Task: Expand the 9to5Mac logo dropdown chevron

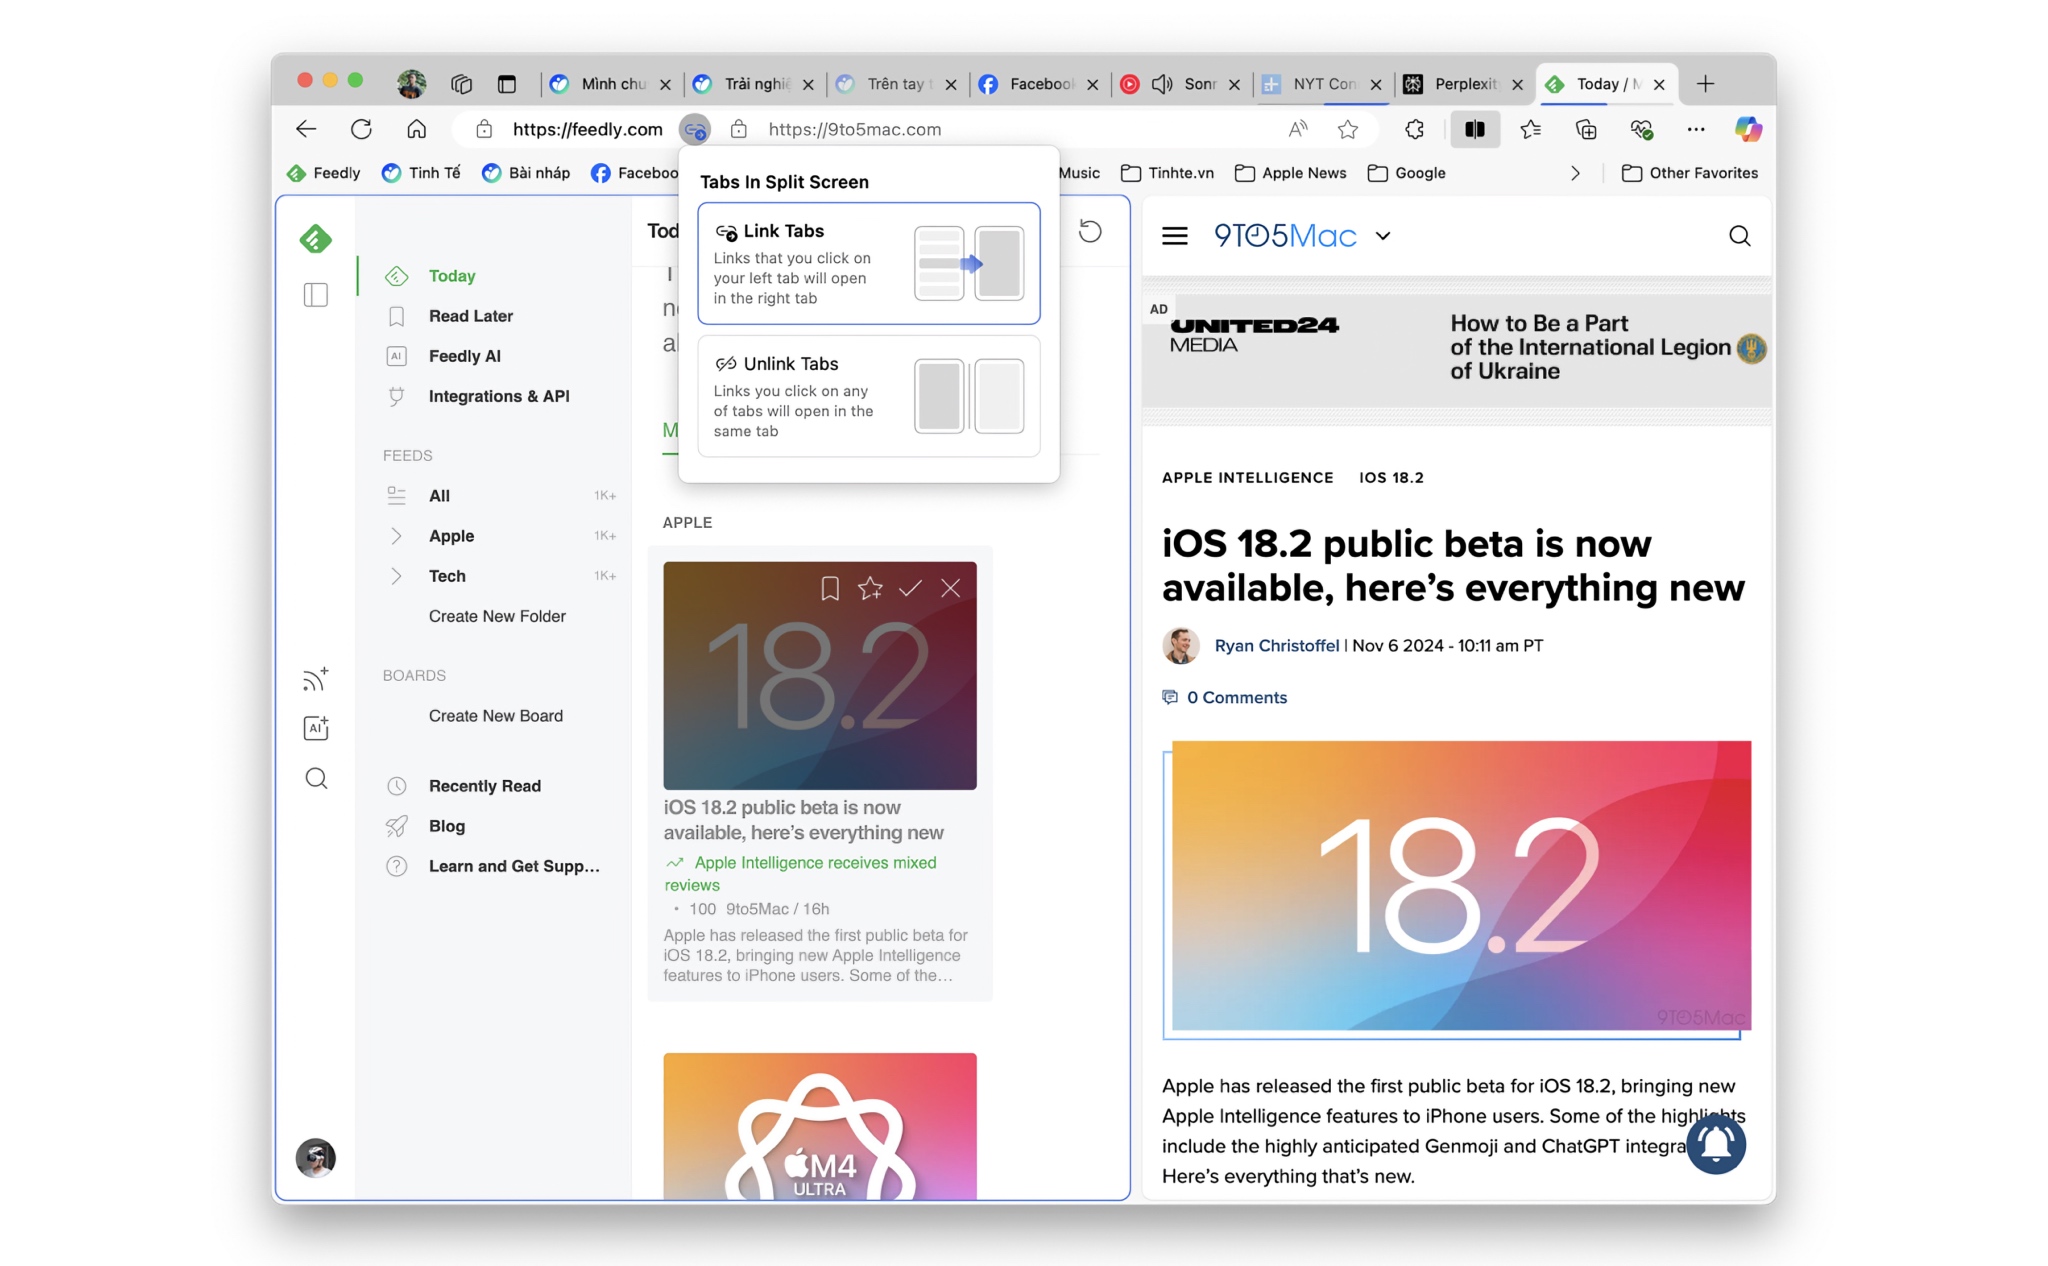Action: tap(1383, 236)
